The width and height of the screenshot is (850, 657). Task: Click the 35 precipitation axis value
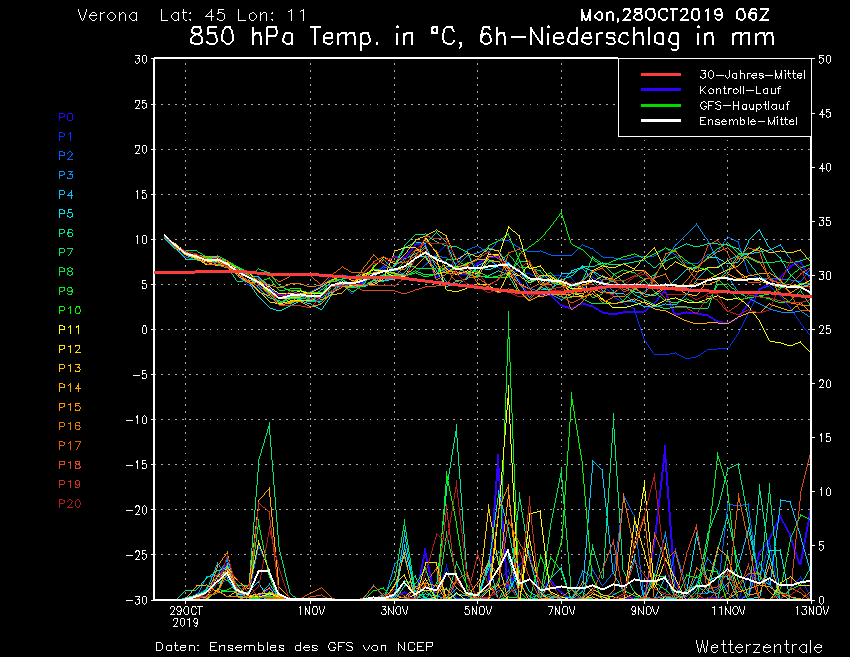(825, 222)
